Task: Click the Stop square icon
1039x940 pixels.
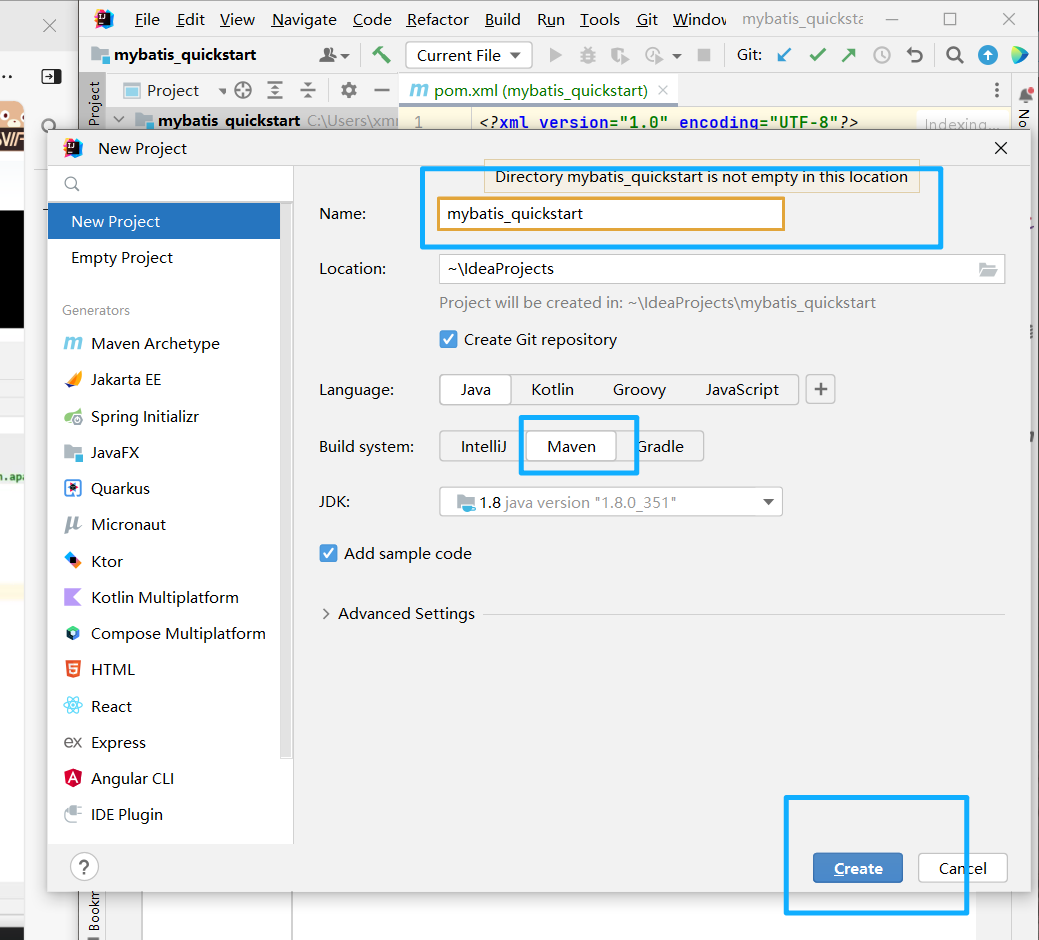Action: 704,55
